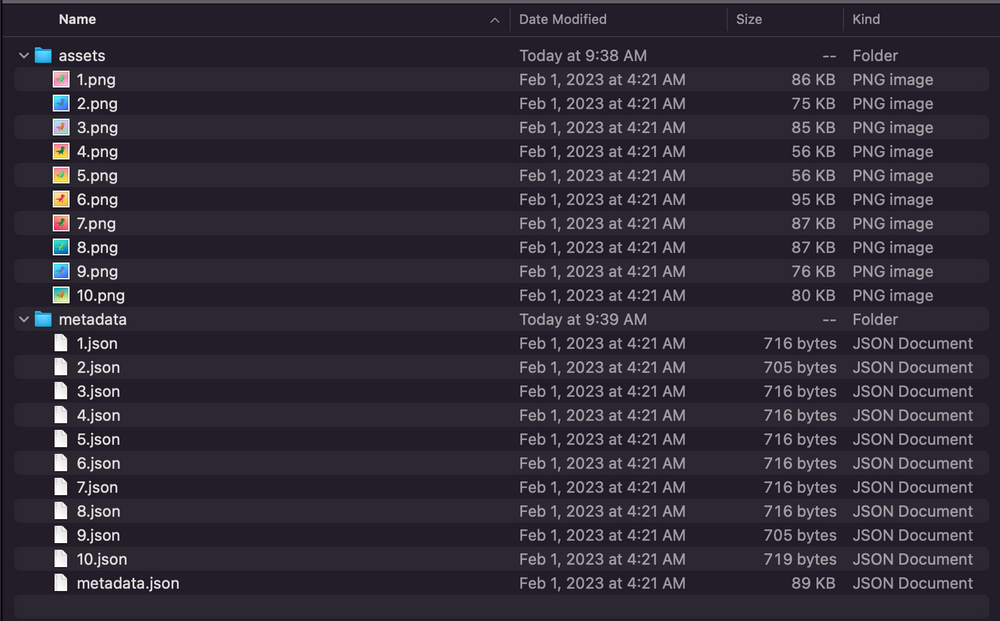Select the 1.png thumbnail icon
Image resolution: width=1000 pixels, height=621 pixels.
[x=61, y=80]
